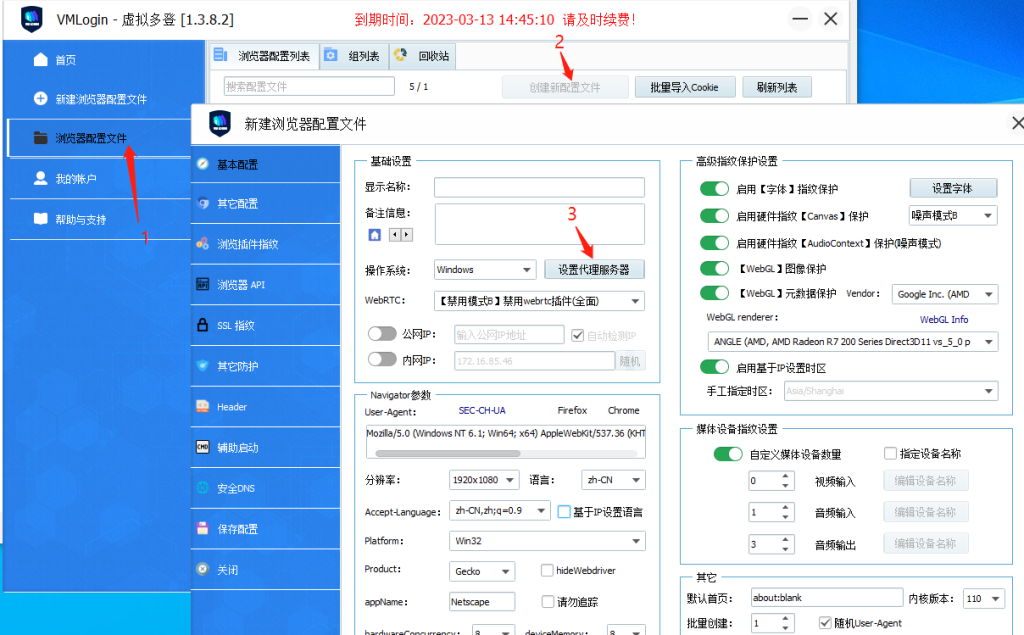Screen dimensions: 1024x635
Task: Click the icon beside 其它配置
Action: [x=202, y=203]
